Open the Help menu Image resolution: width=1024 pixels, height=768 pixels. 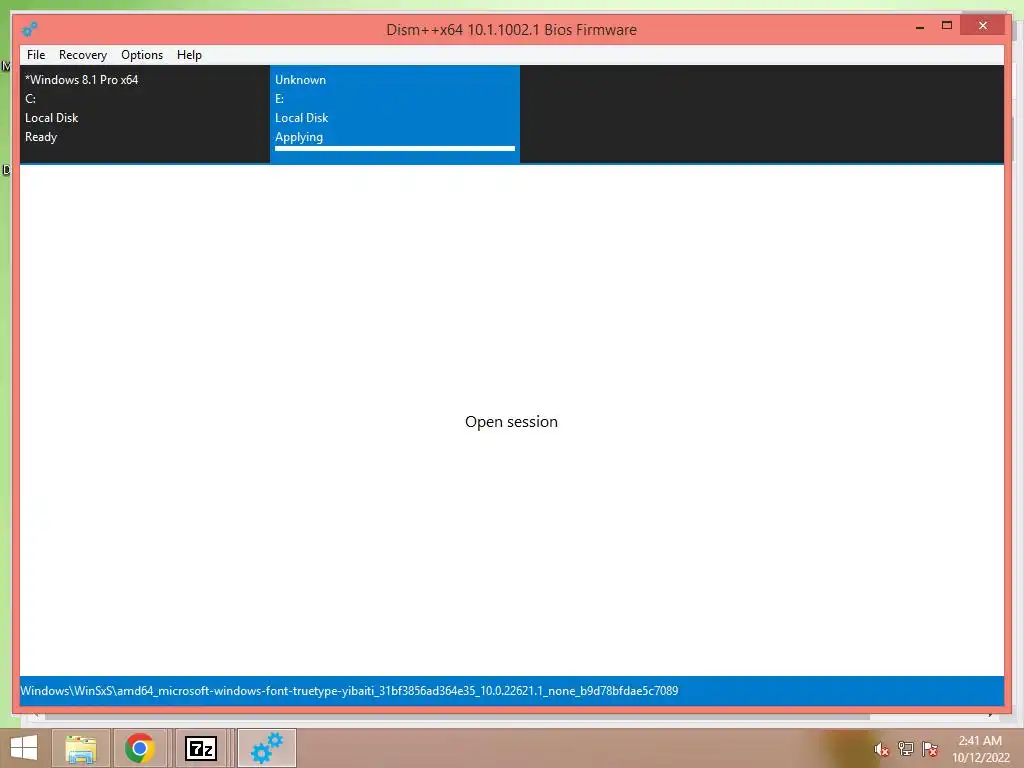click(189, 55)
